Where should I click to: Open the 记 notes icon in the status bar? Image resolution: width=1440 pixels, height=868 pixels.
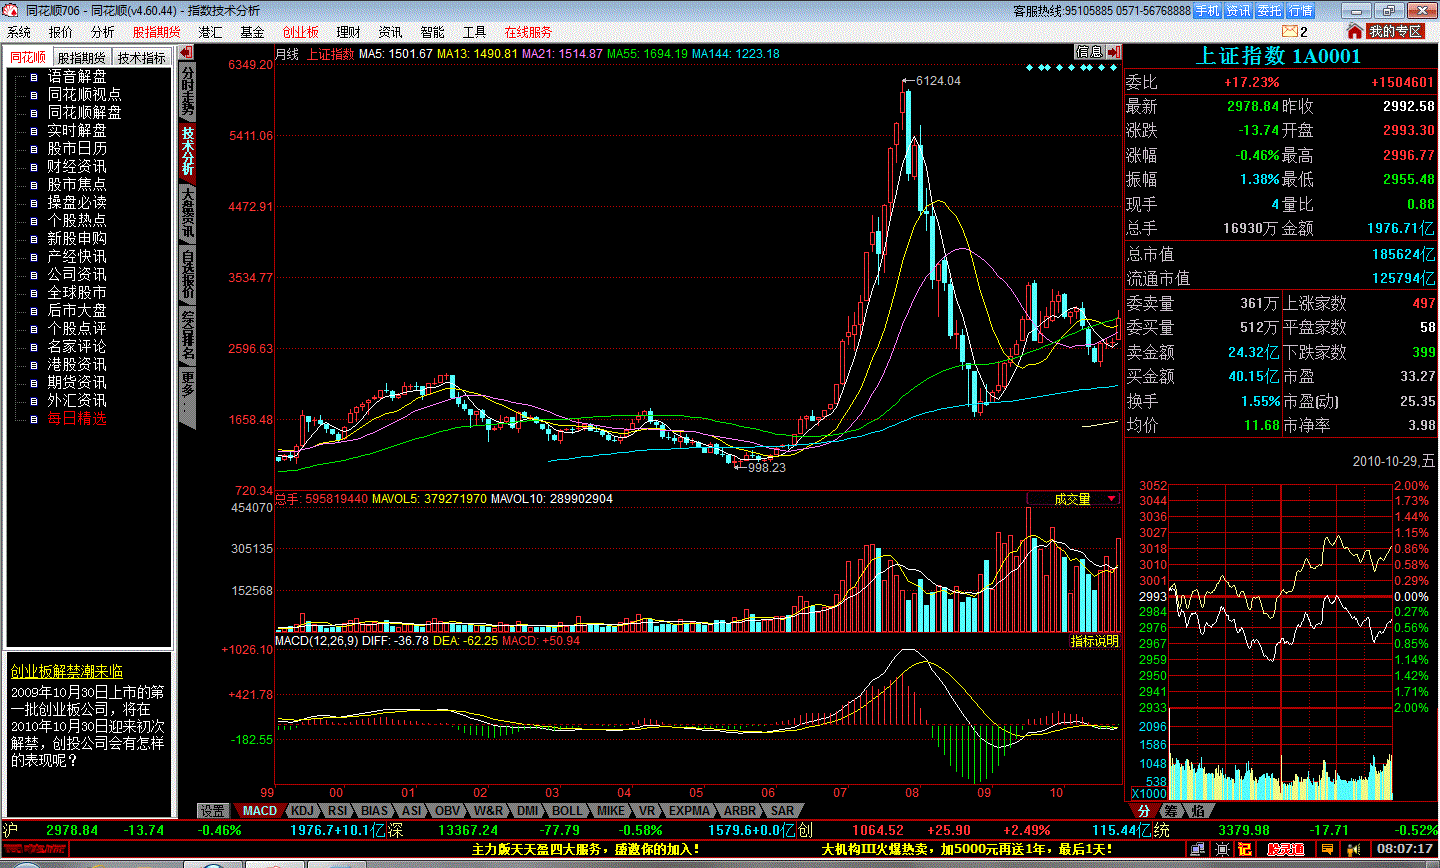coord(1244,849)
